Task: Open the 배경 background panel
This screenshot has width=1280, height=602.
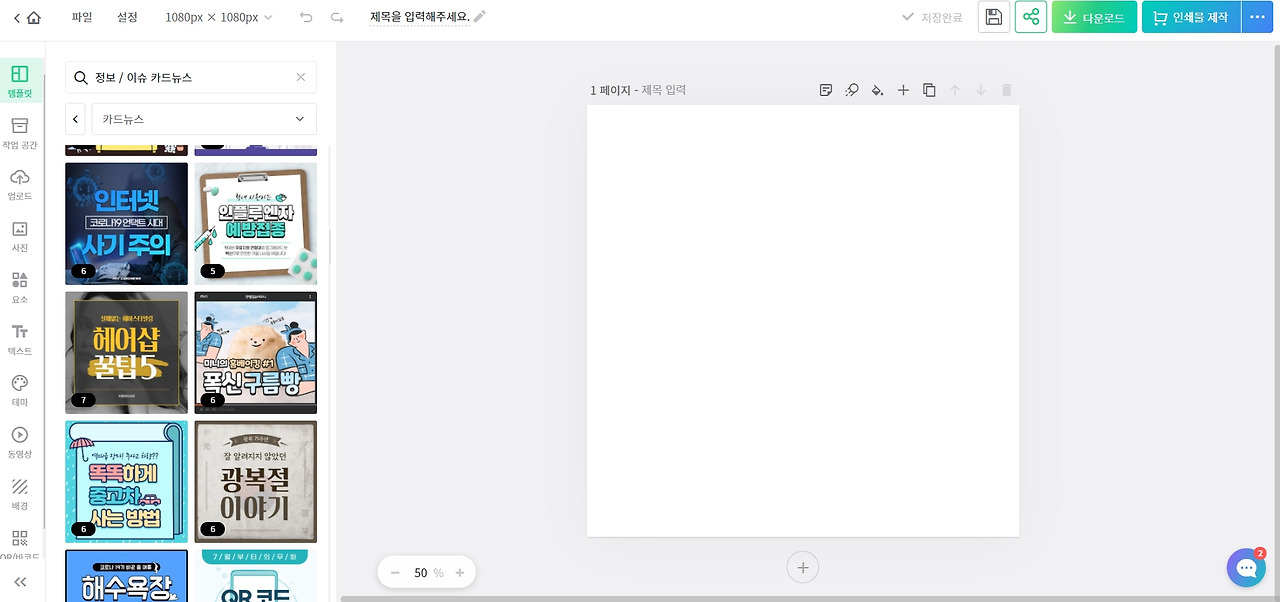Action: (20, 492)
